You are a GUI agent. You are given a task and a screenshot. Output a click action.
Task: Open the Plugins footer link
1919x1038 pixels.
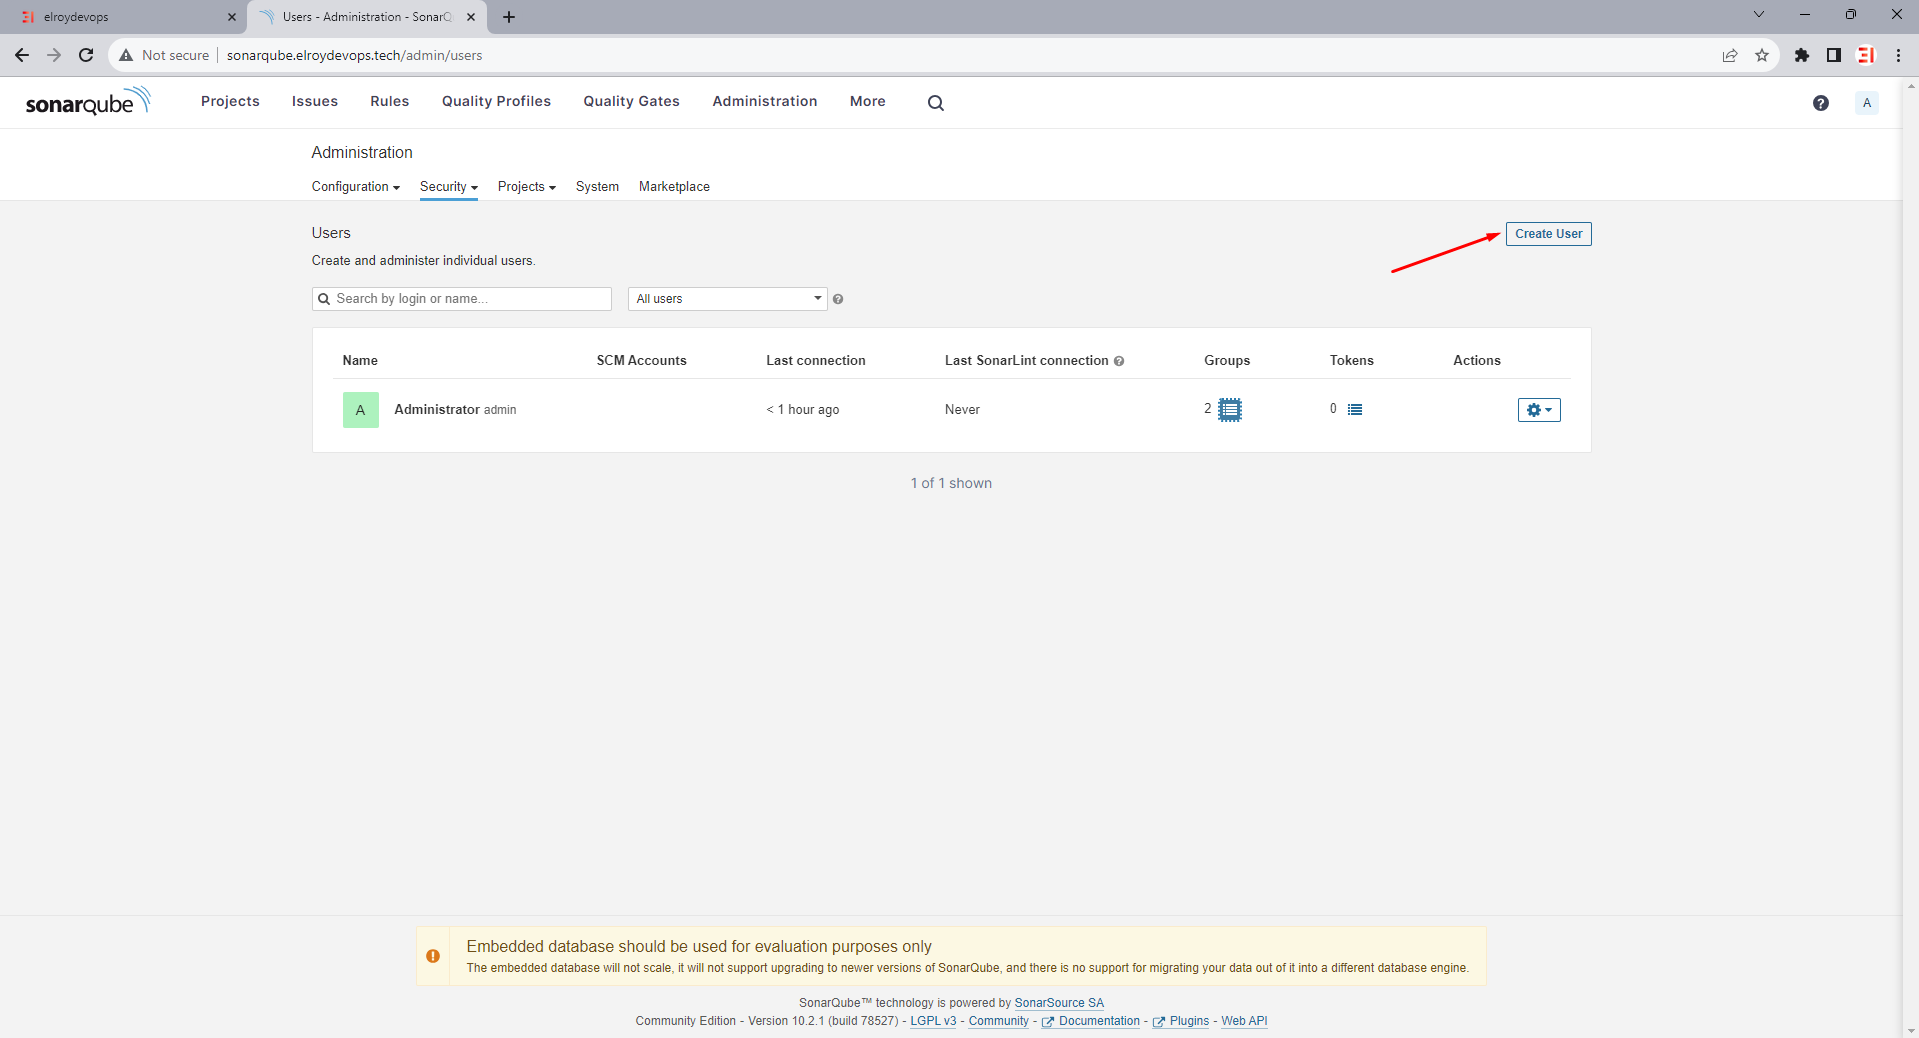coord(1181,1021)
